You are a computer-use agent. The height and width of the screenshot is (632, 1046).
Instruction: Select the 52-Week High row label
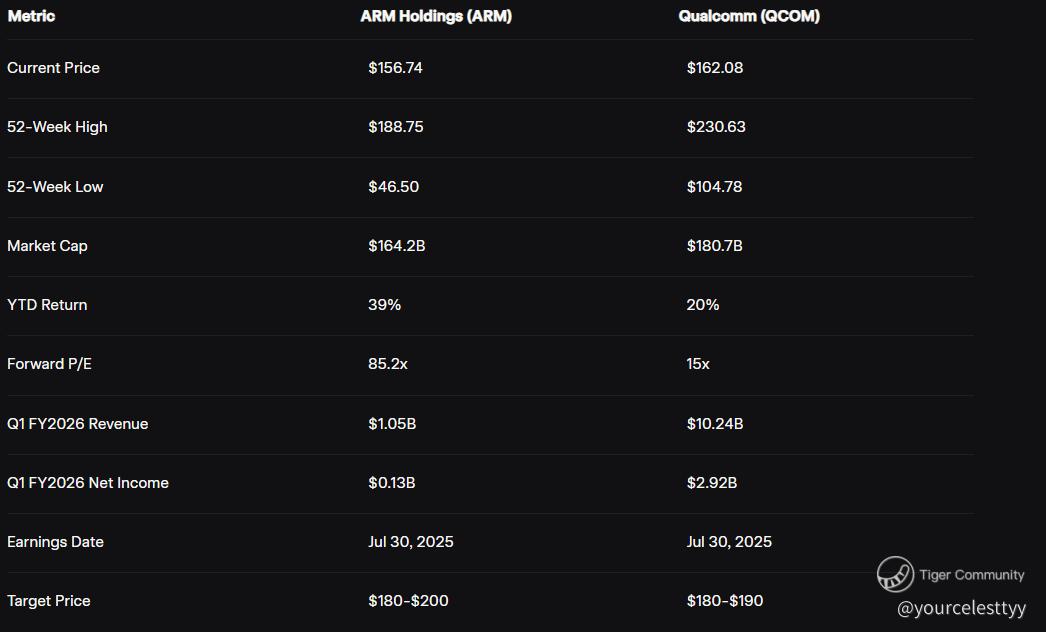(x=57, y=127)
